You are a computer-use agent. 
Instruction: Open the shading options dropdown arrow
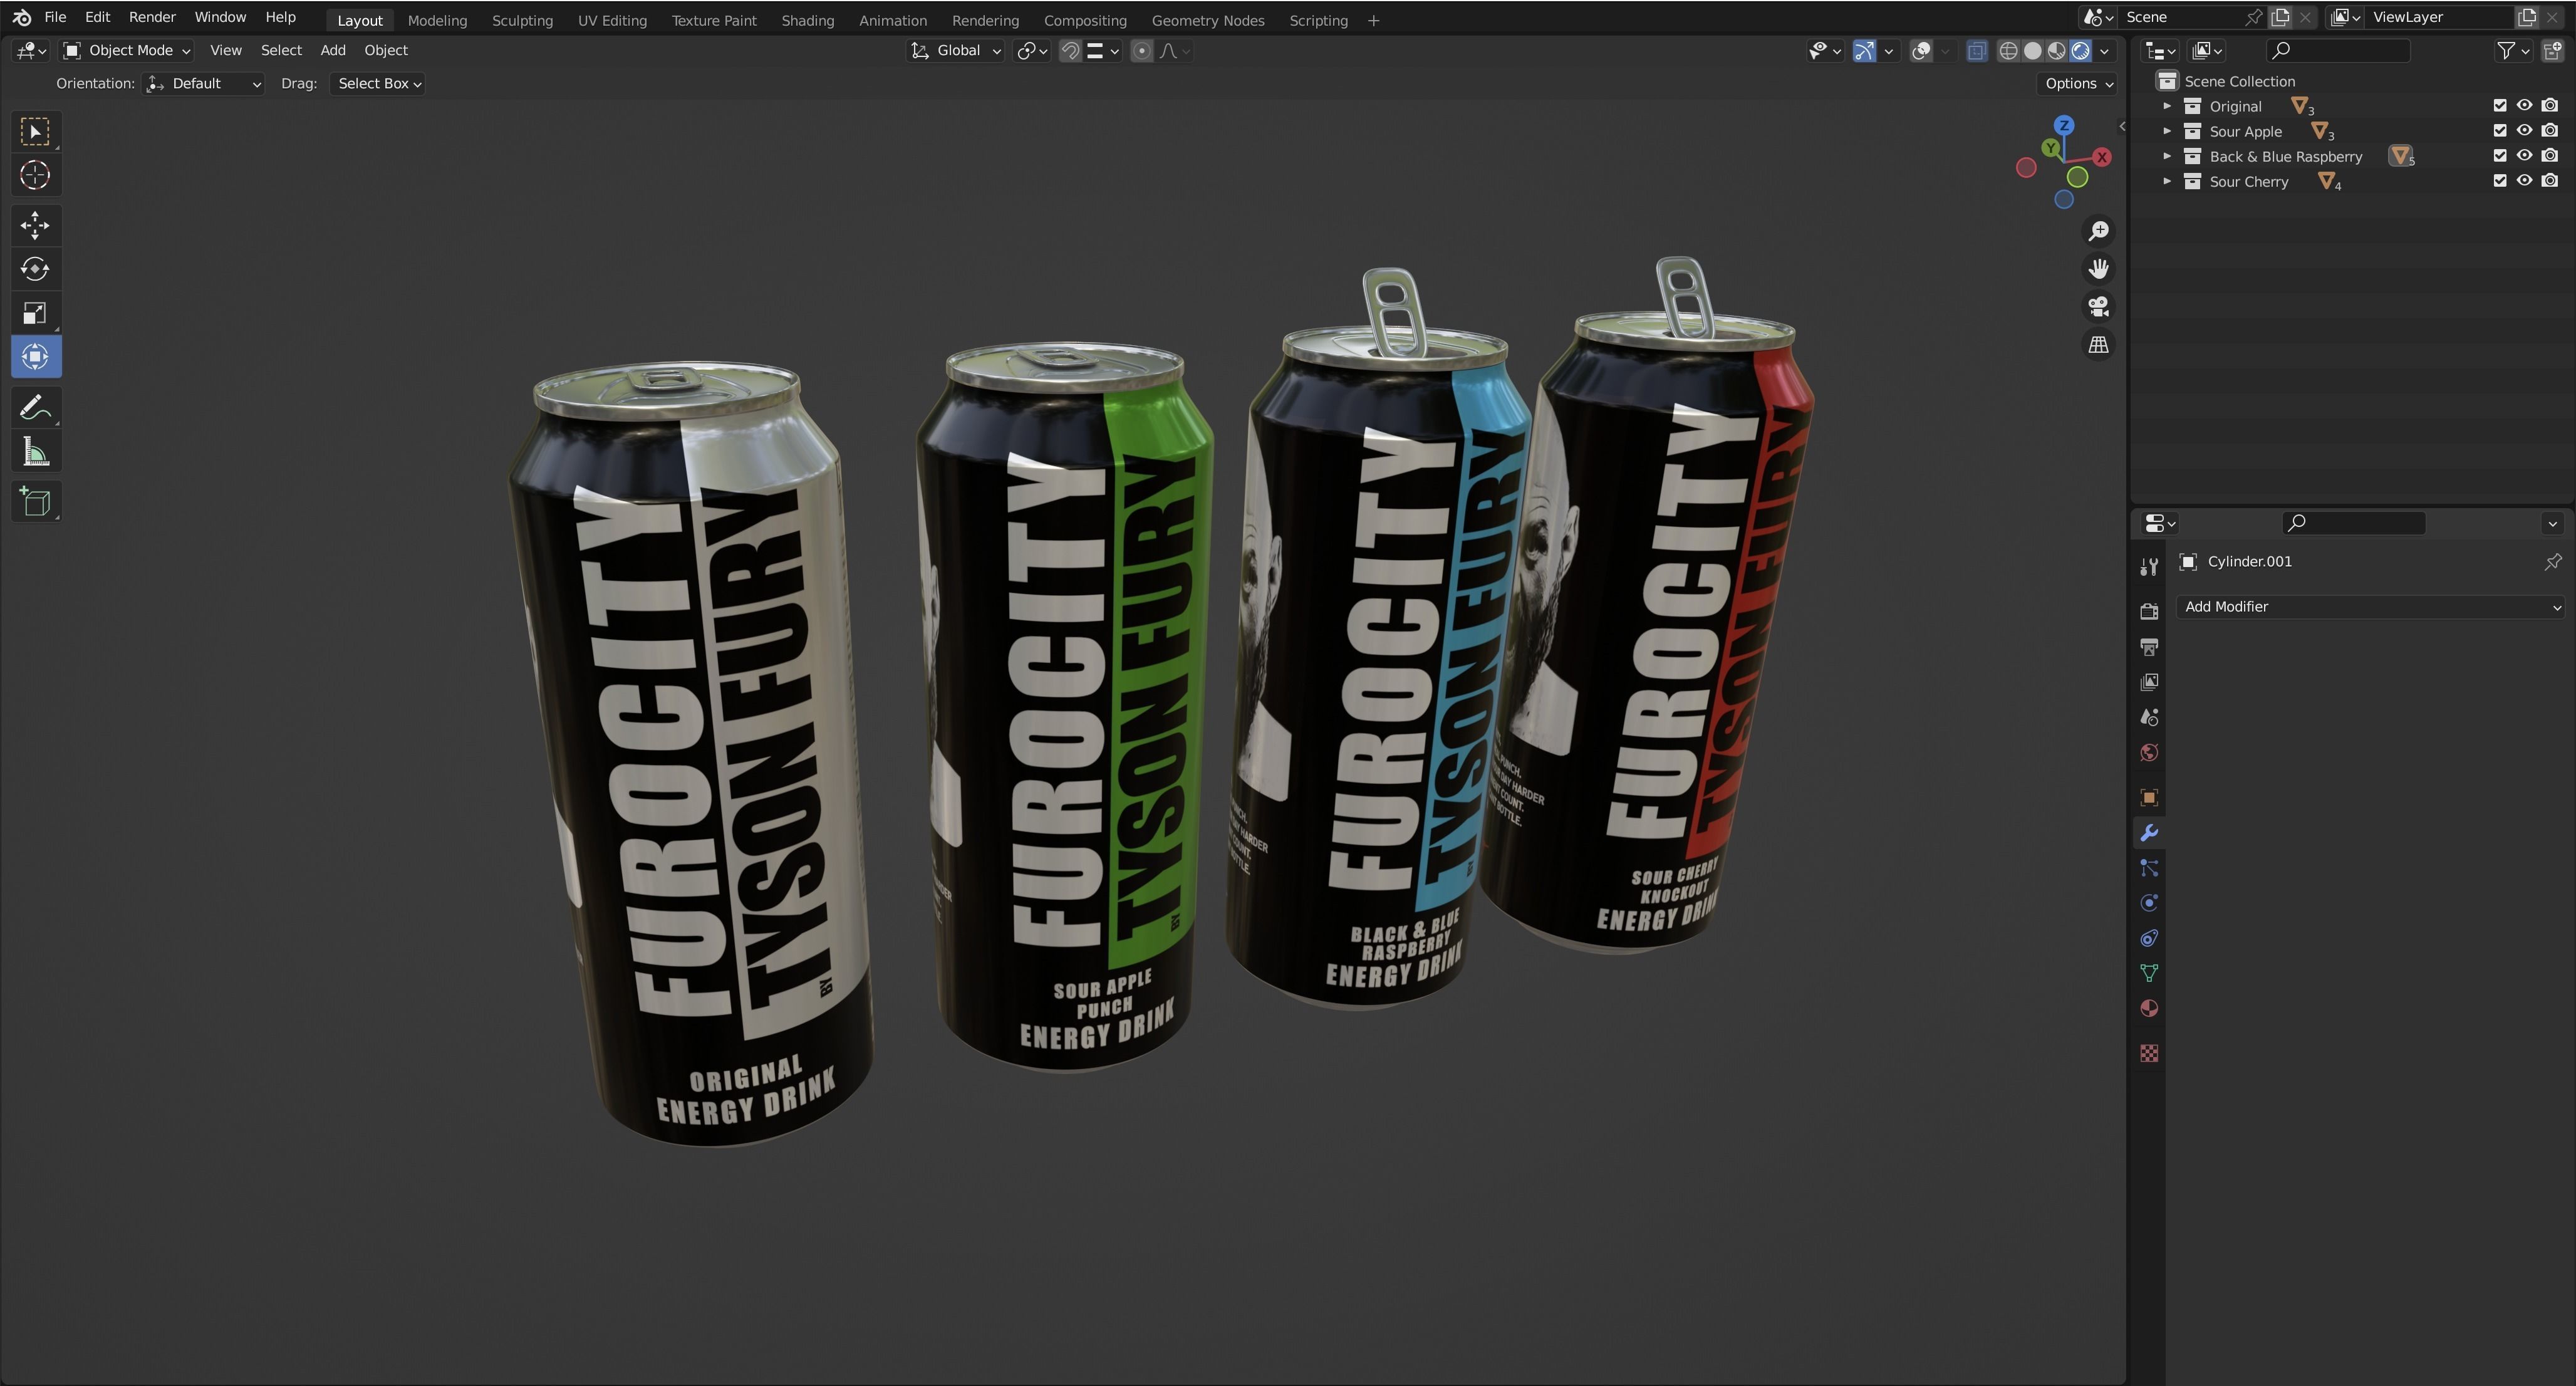(x=2105, y=51)
